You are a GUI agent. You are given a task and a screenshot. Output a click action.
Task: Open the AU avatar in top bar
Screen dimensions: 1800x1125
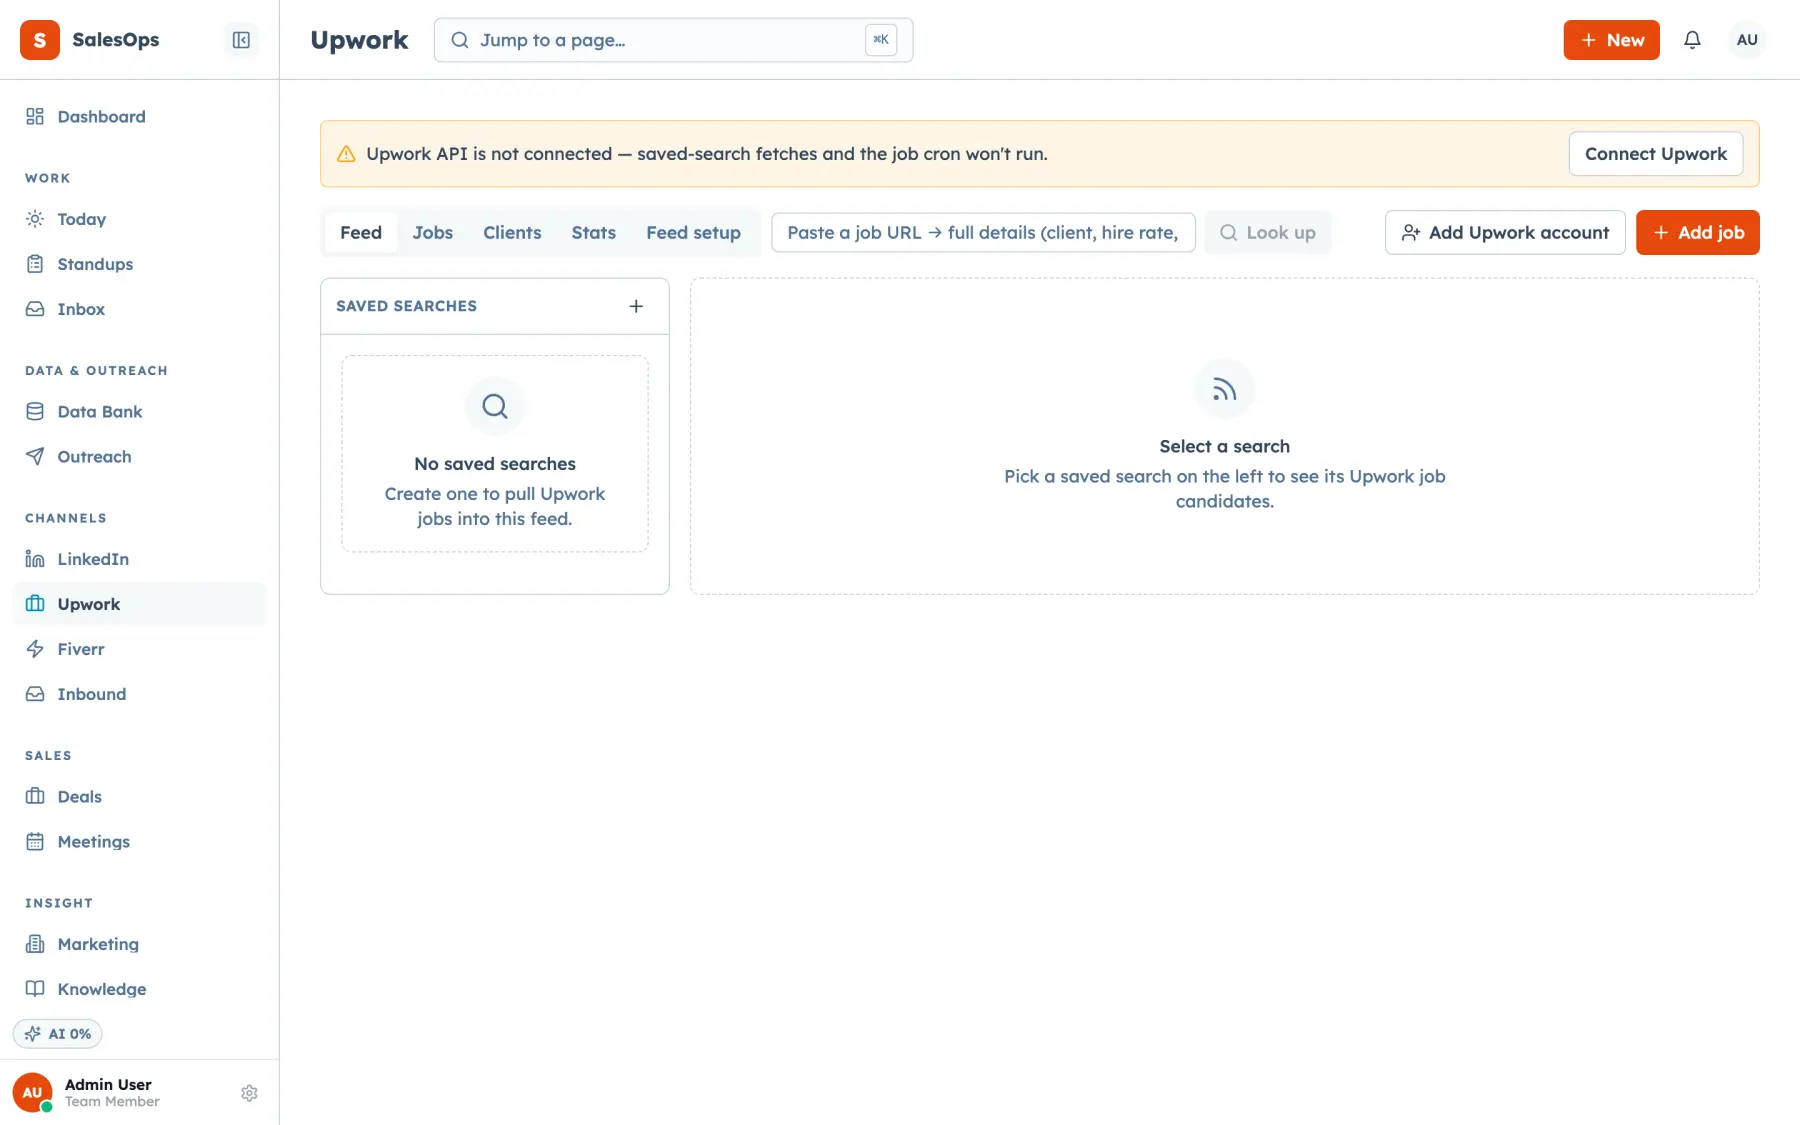[x=1747, y=40]
